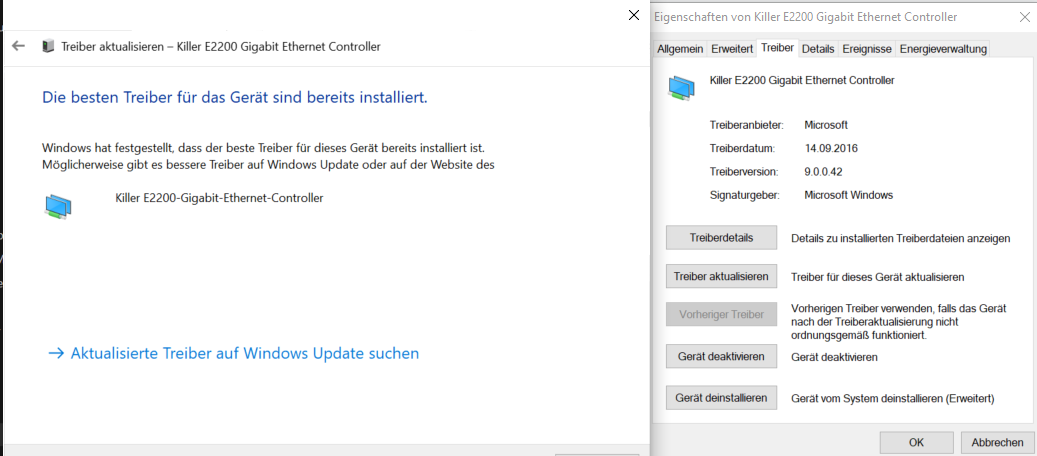
Task: Click 'Signaturgeber:' label
Action: 745,195
